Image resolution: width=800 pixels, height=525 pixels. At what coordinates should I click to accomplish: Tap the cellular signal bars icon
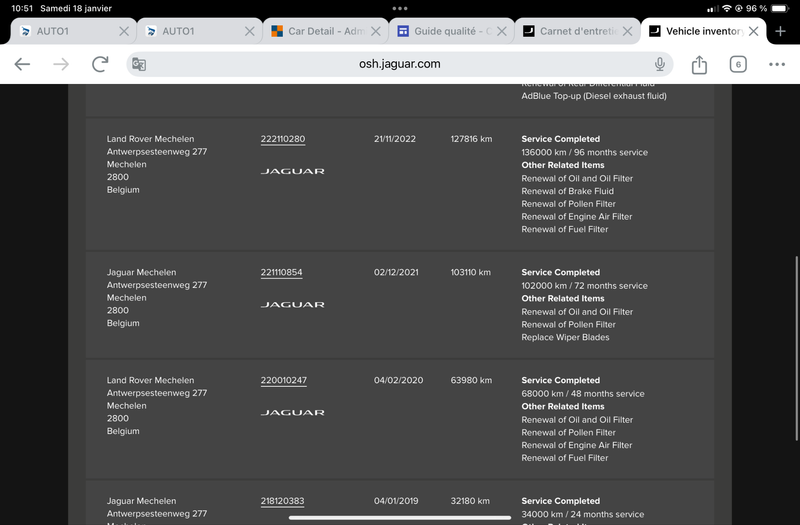713,9
